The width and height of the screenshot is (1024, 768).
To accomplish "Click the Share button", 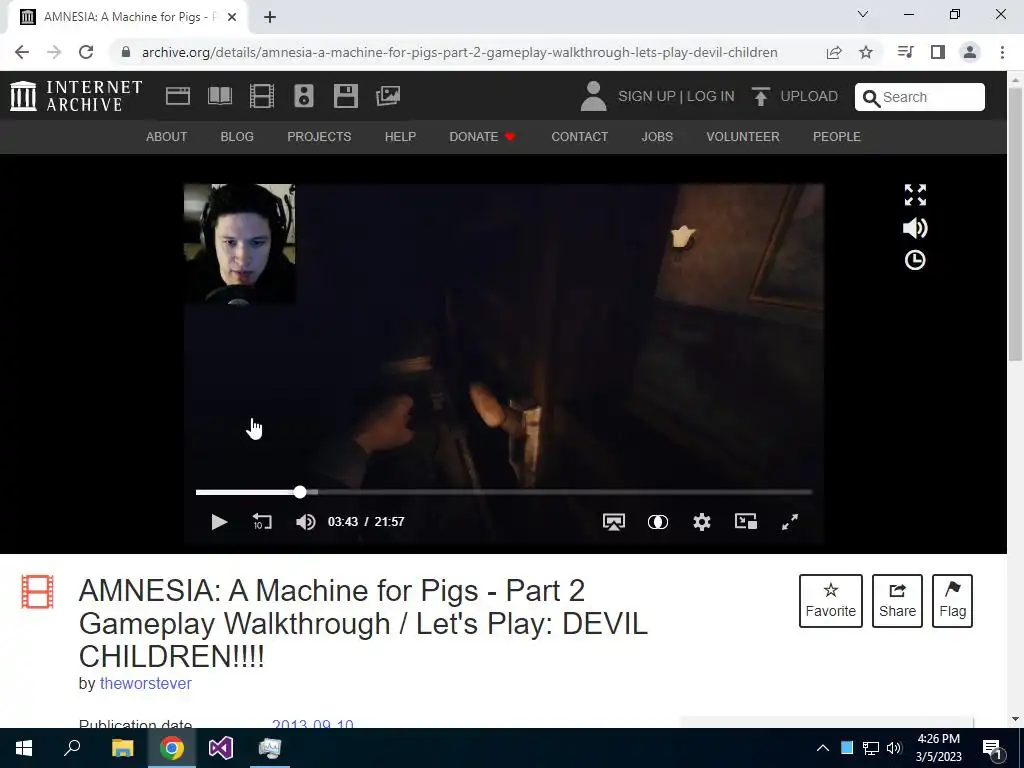I will tap(897, 601).
